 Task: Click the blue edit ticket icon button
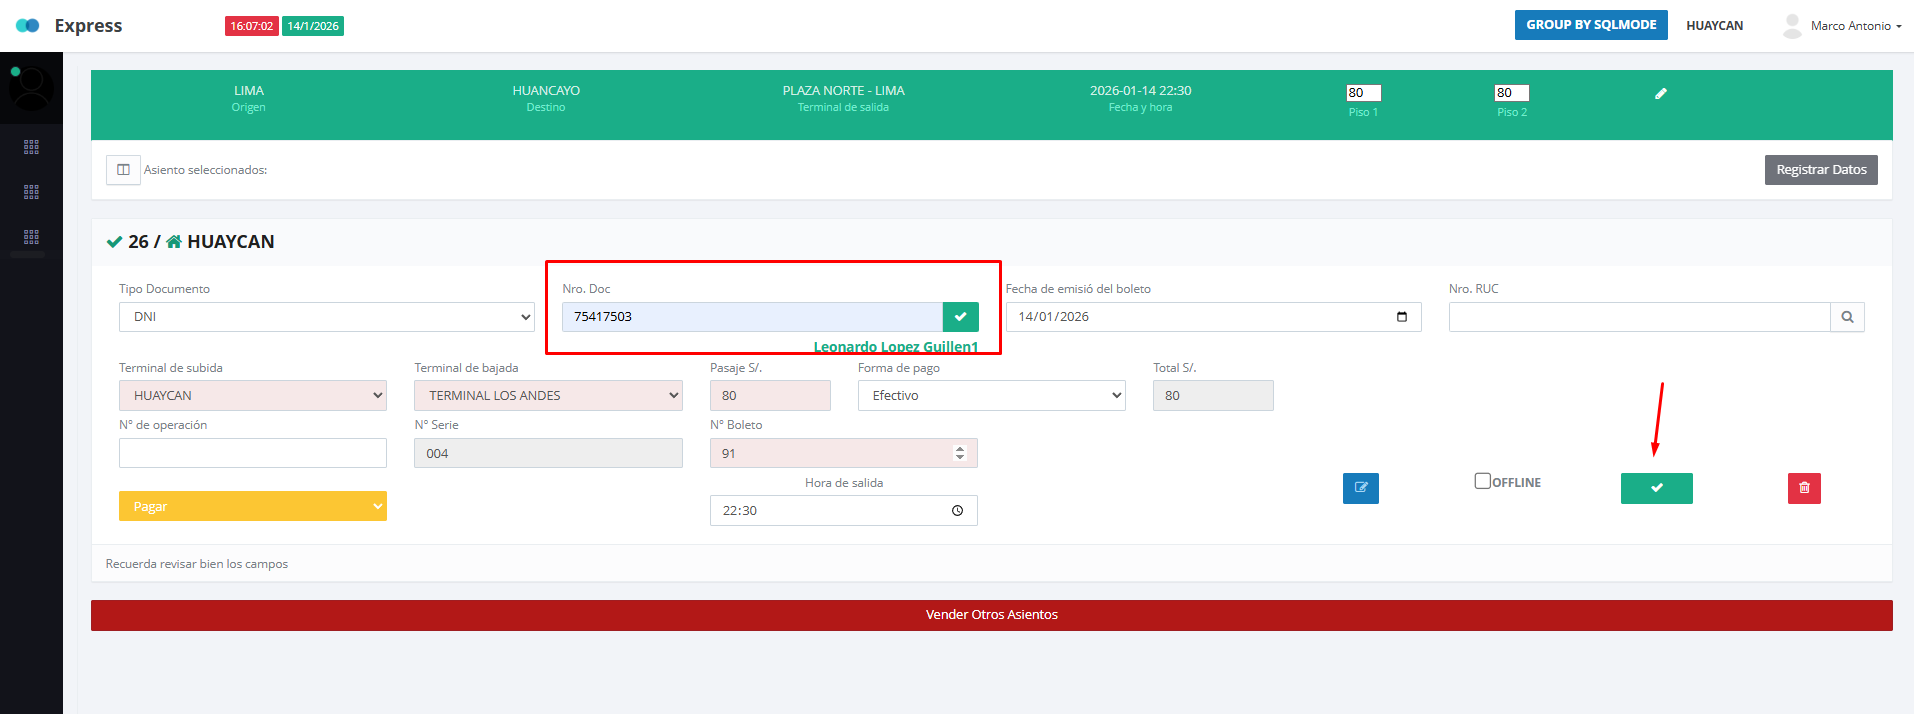coord(1360,488)
